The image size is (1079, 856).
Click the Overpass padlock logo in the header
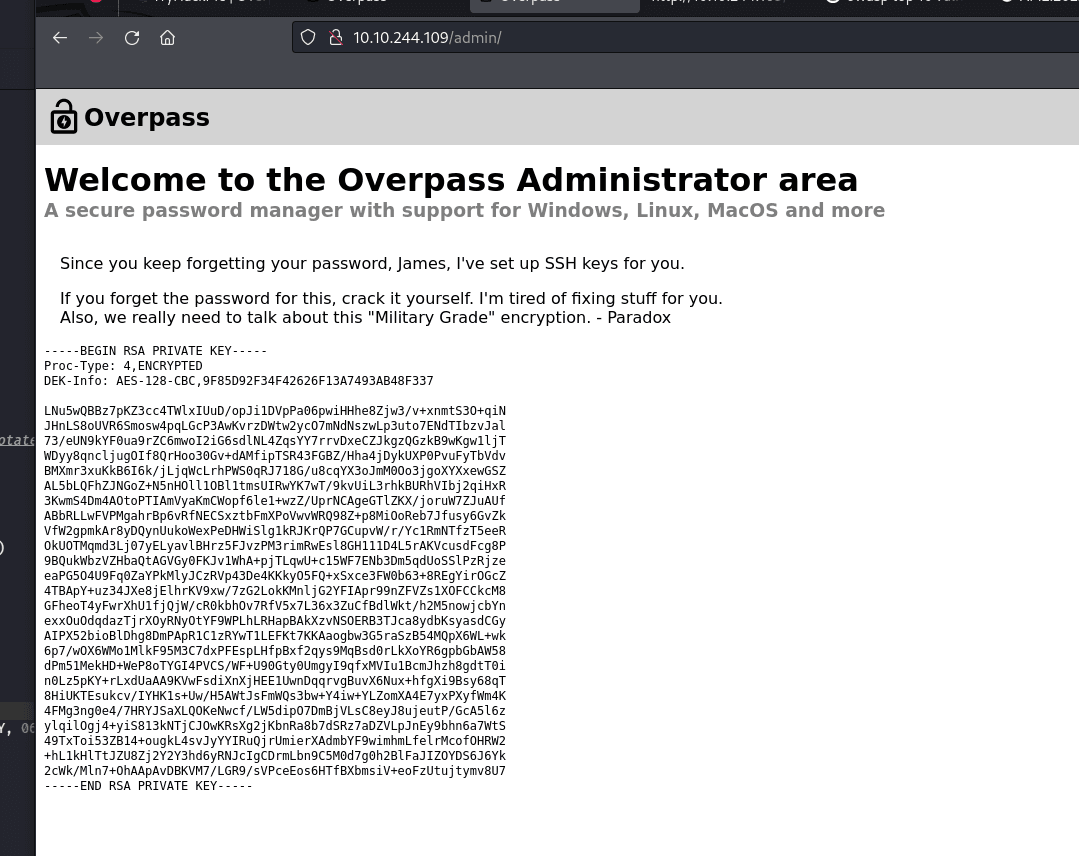click(x=63, y=116)
